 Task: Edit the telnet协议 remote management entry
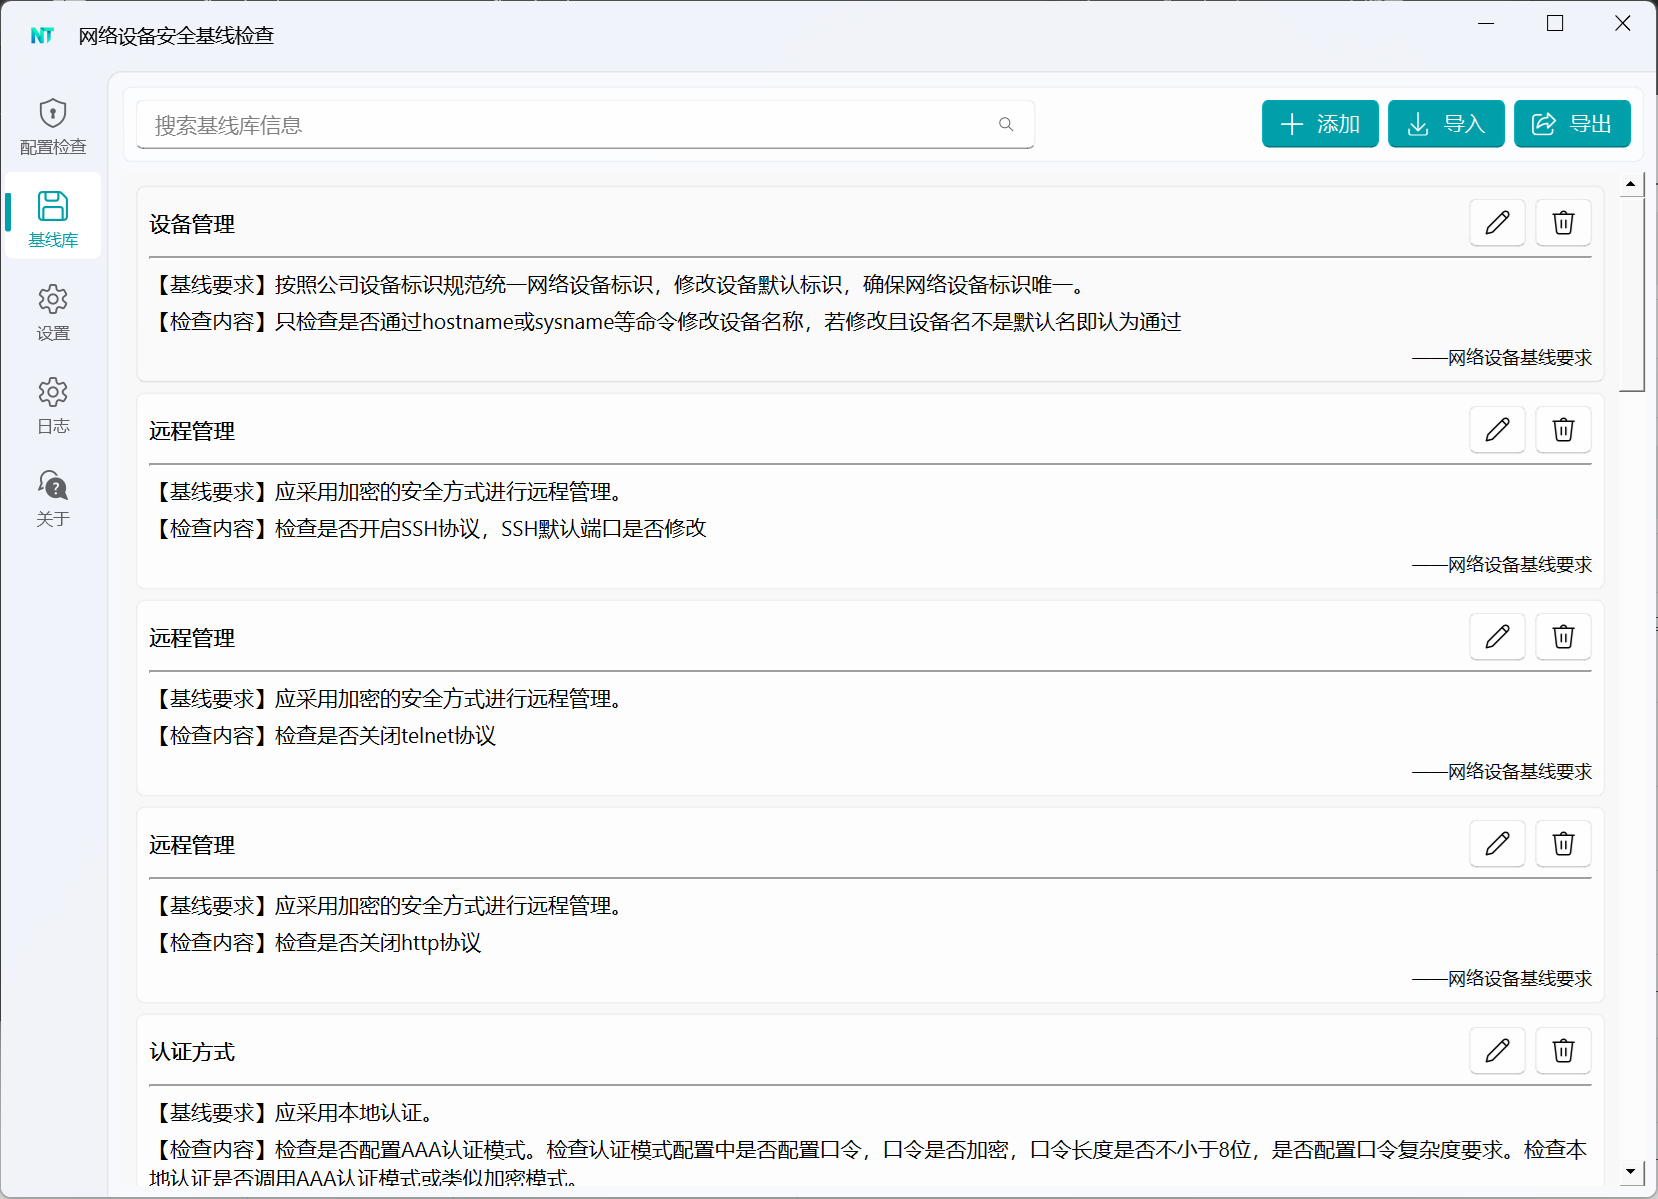pyautogui.click(x=1497, y=636)
